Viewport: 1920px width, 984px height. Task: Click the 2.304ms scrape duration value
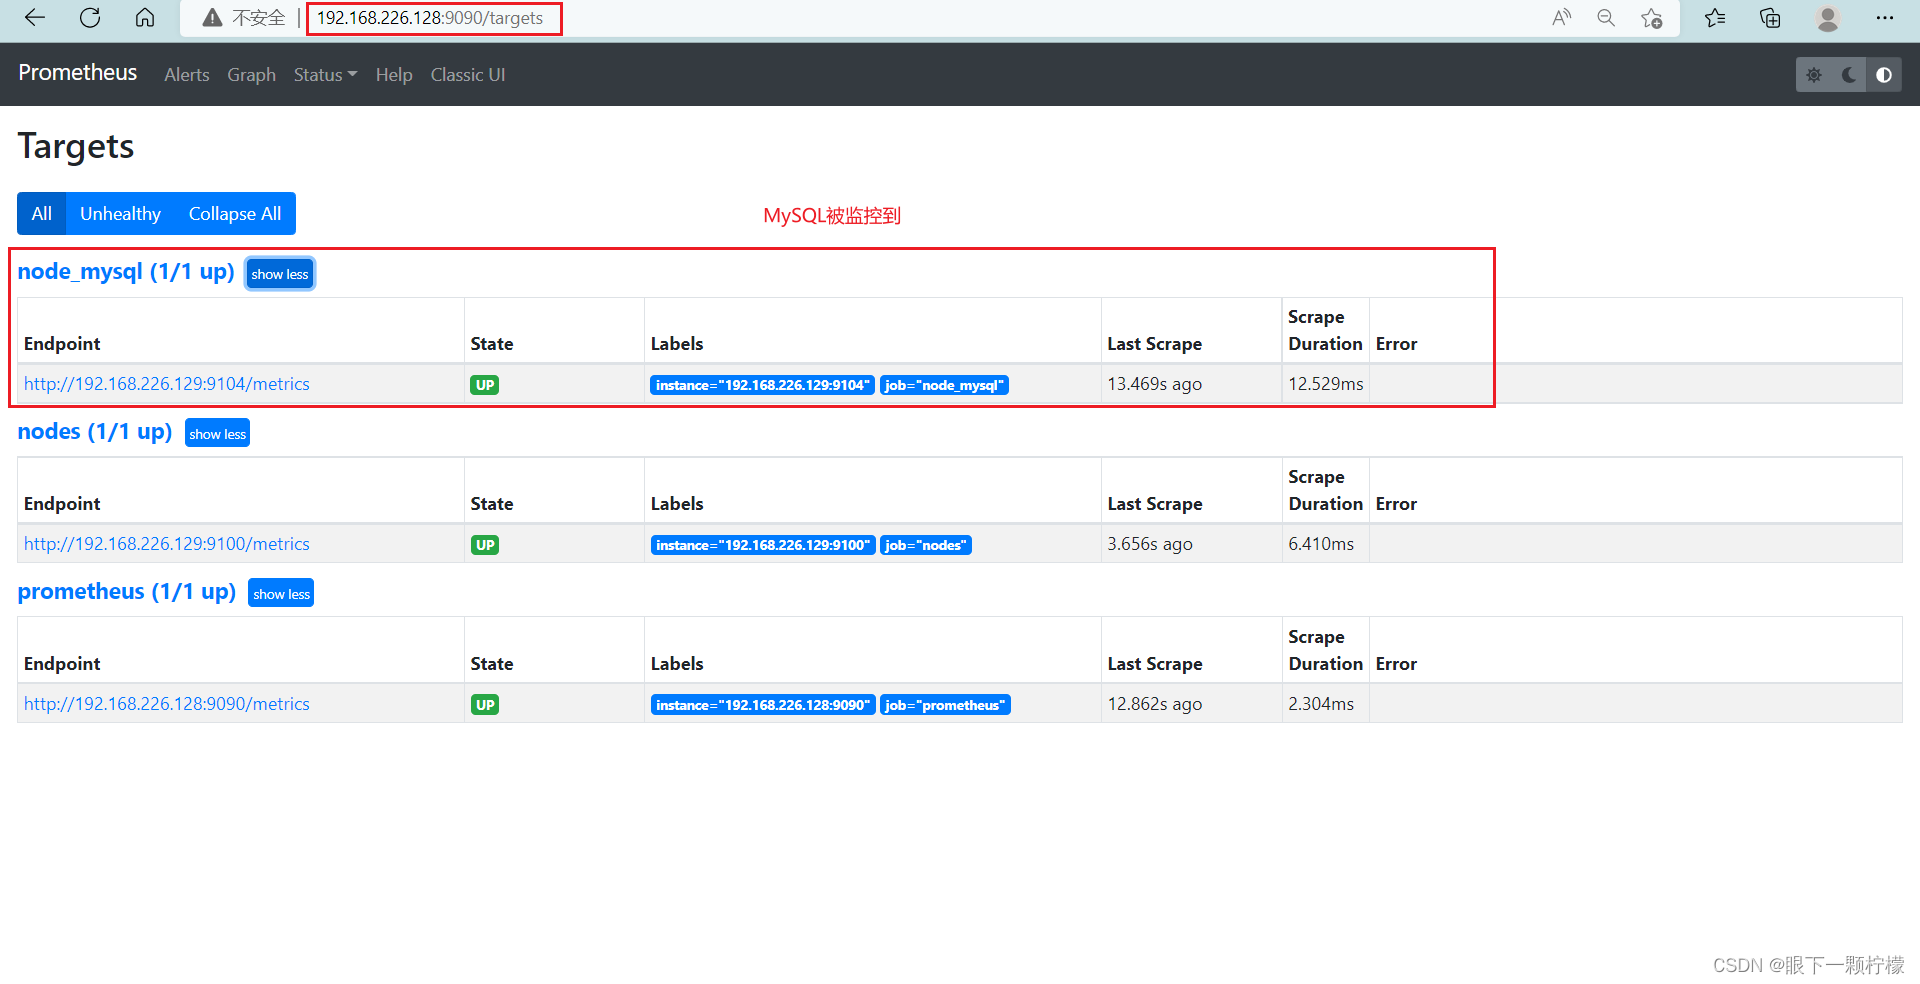pyautogui.click(x=1321, y=704)
